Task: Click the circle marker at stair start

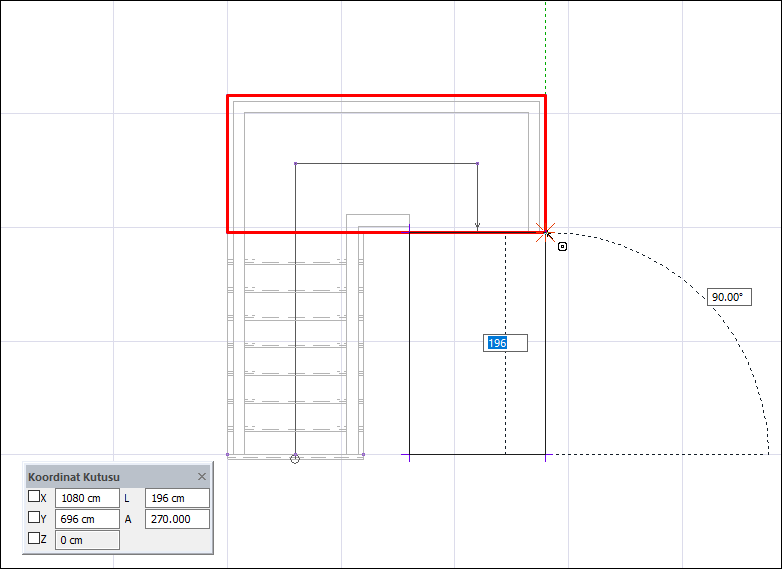Action: (295, 458)
